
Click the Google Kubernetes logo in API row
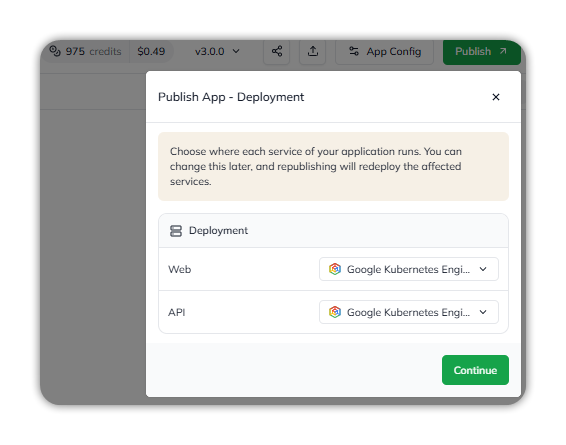tap(335, 312)
